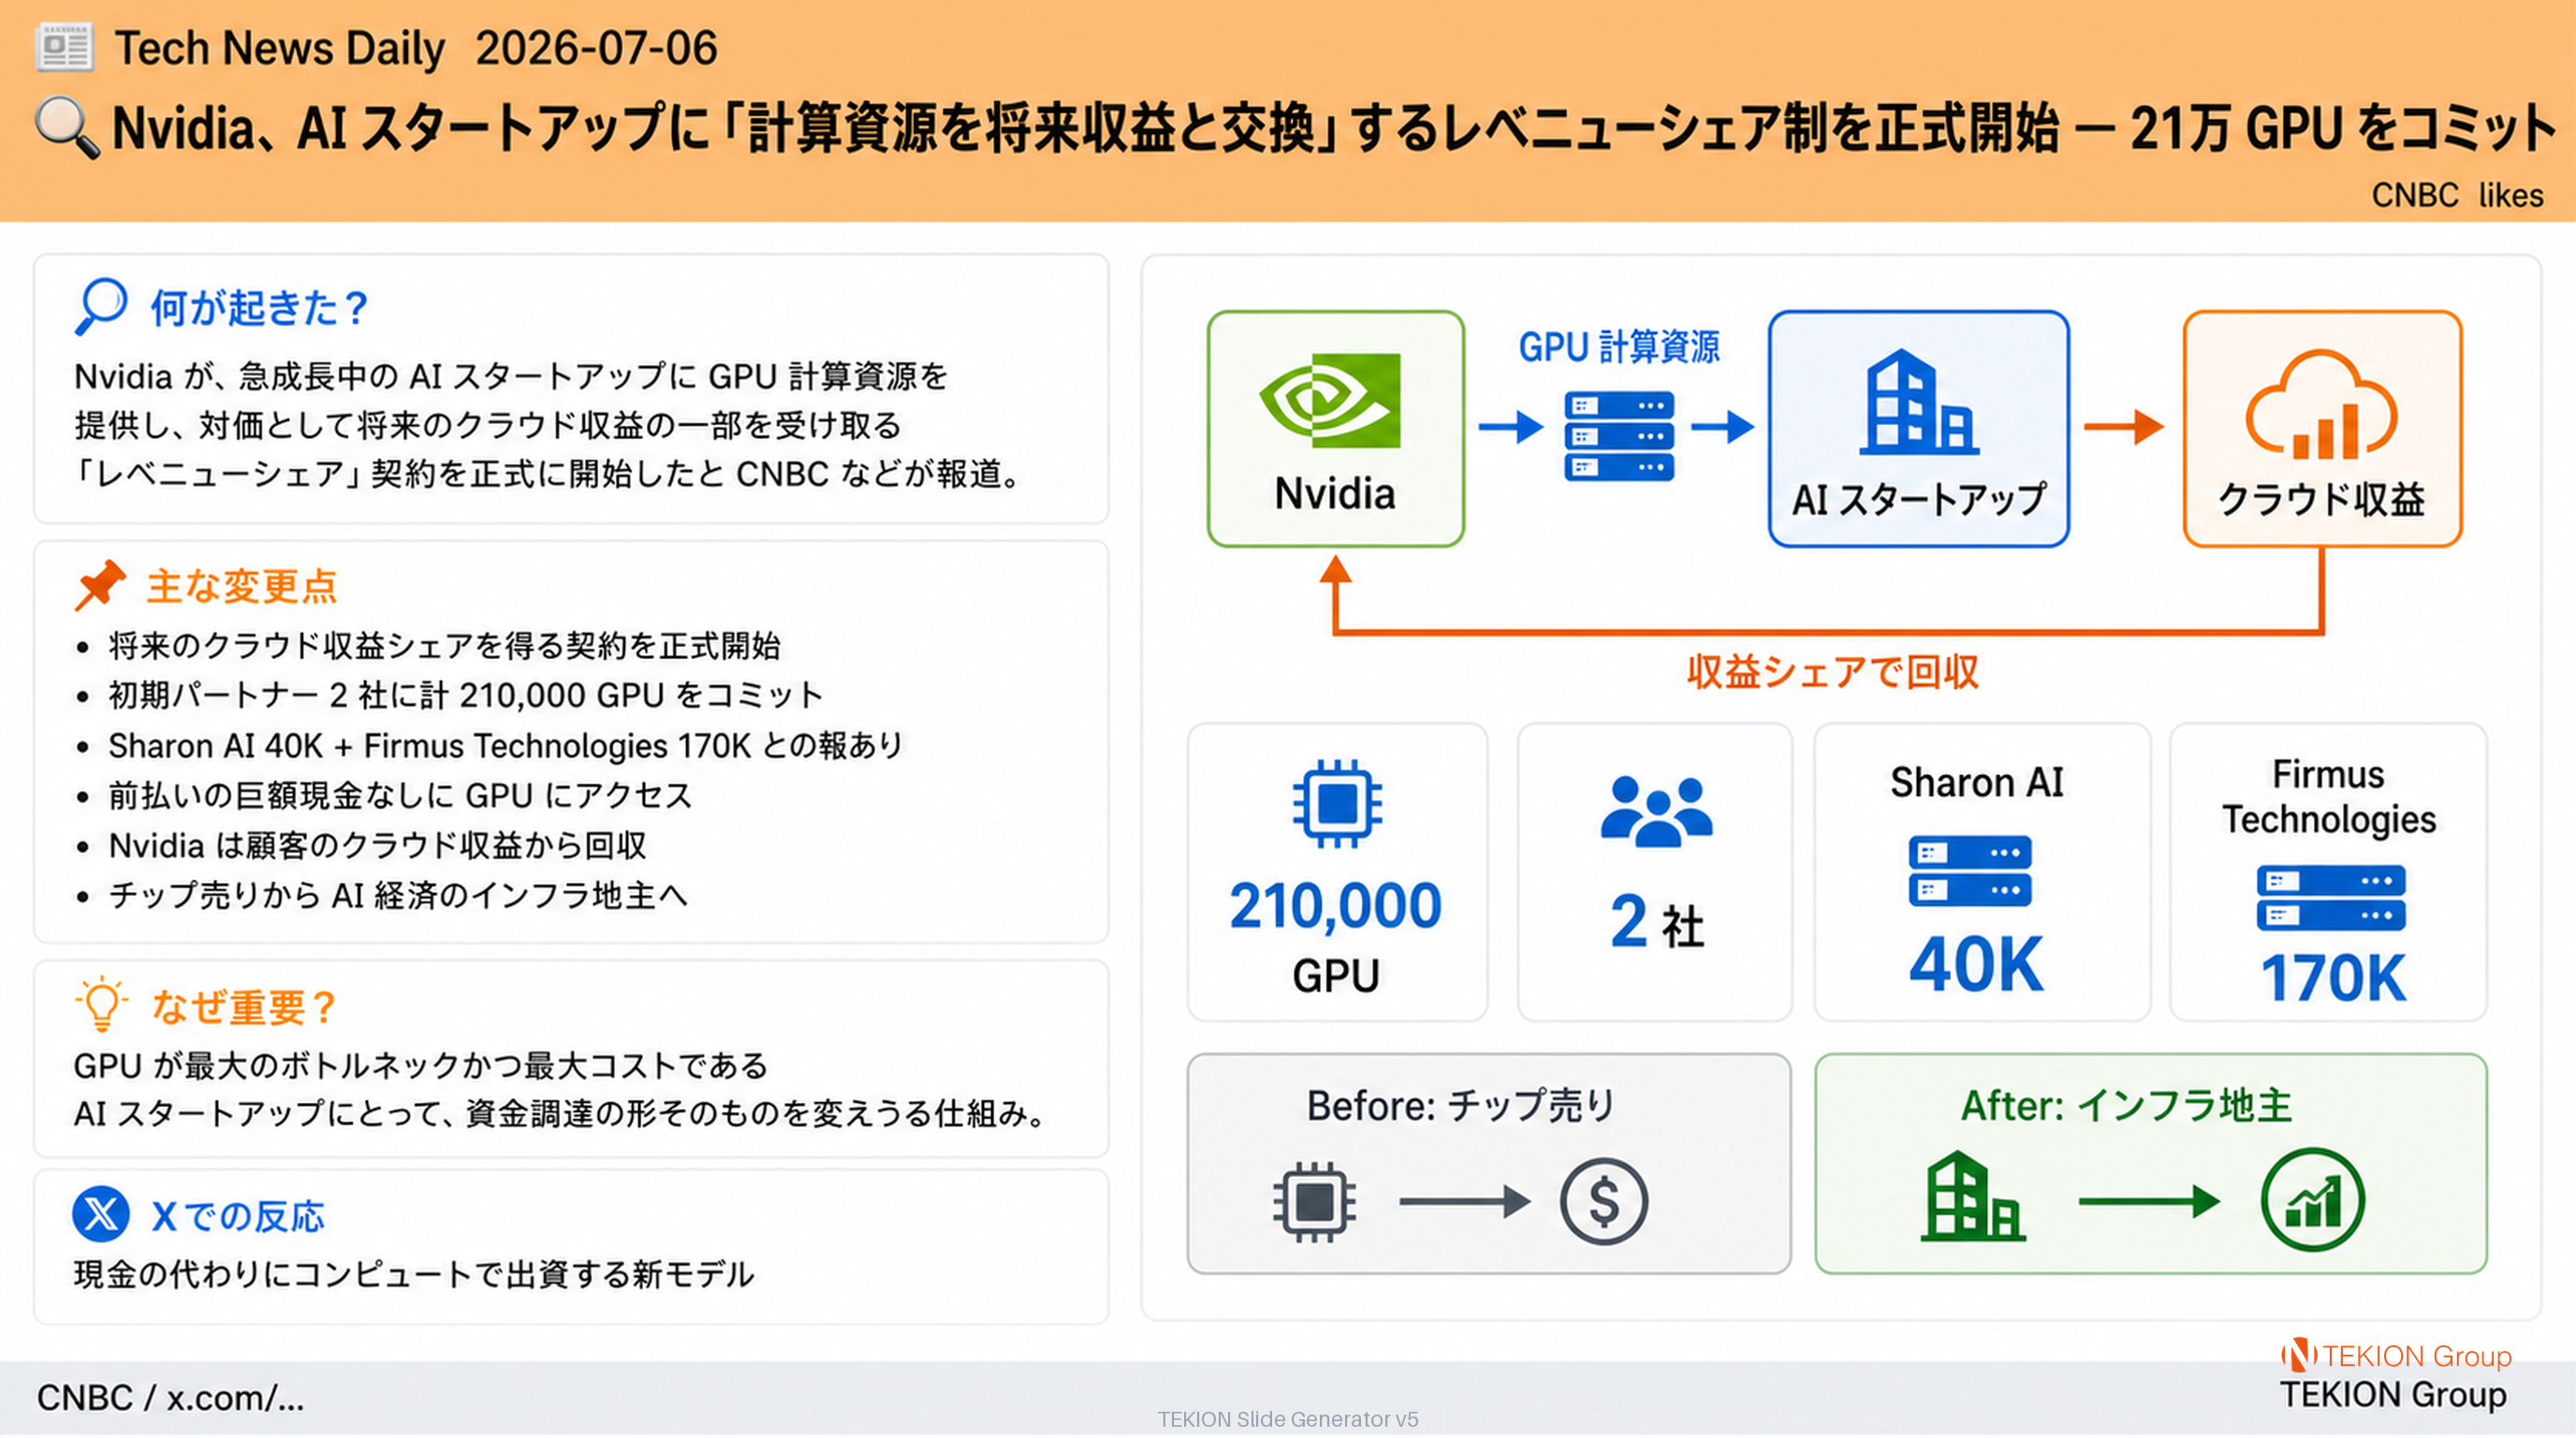This screenshot has width=2576, height=1438.
Task: Click the server icon in the Firmus Technologies card
Action: pos(2330,898)
